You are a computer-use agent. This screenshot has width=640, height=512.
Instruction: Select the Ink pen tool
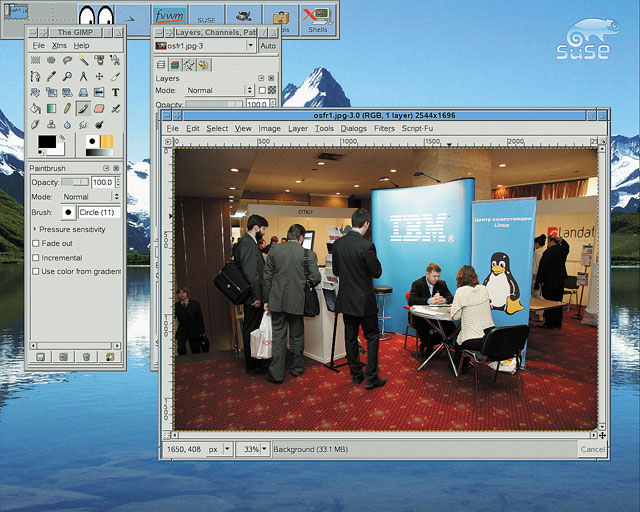[x=35, y=125]
